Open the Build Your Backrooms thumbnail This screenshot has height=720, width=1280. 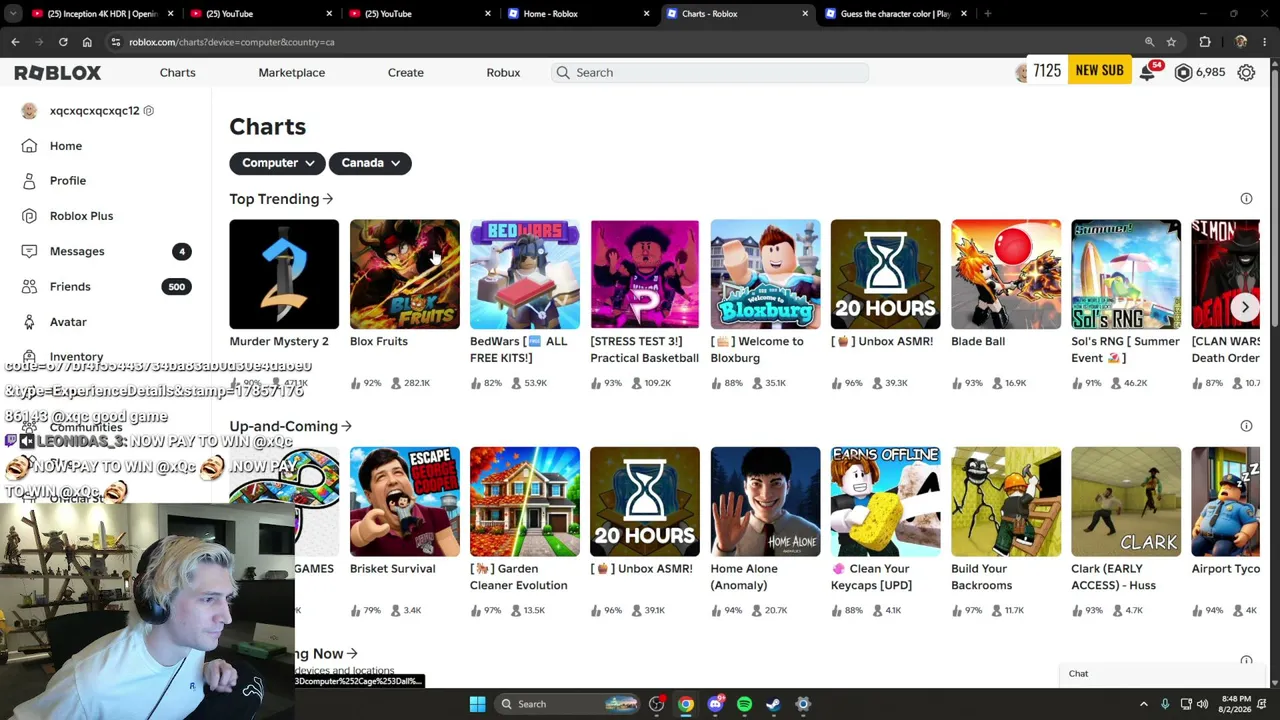pos(1006,501)
